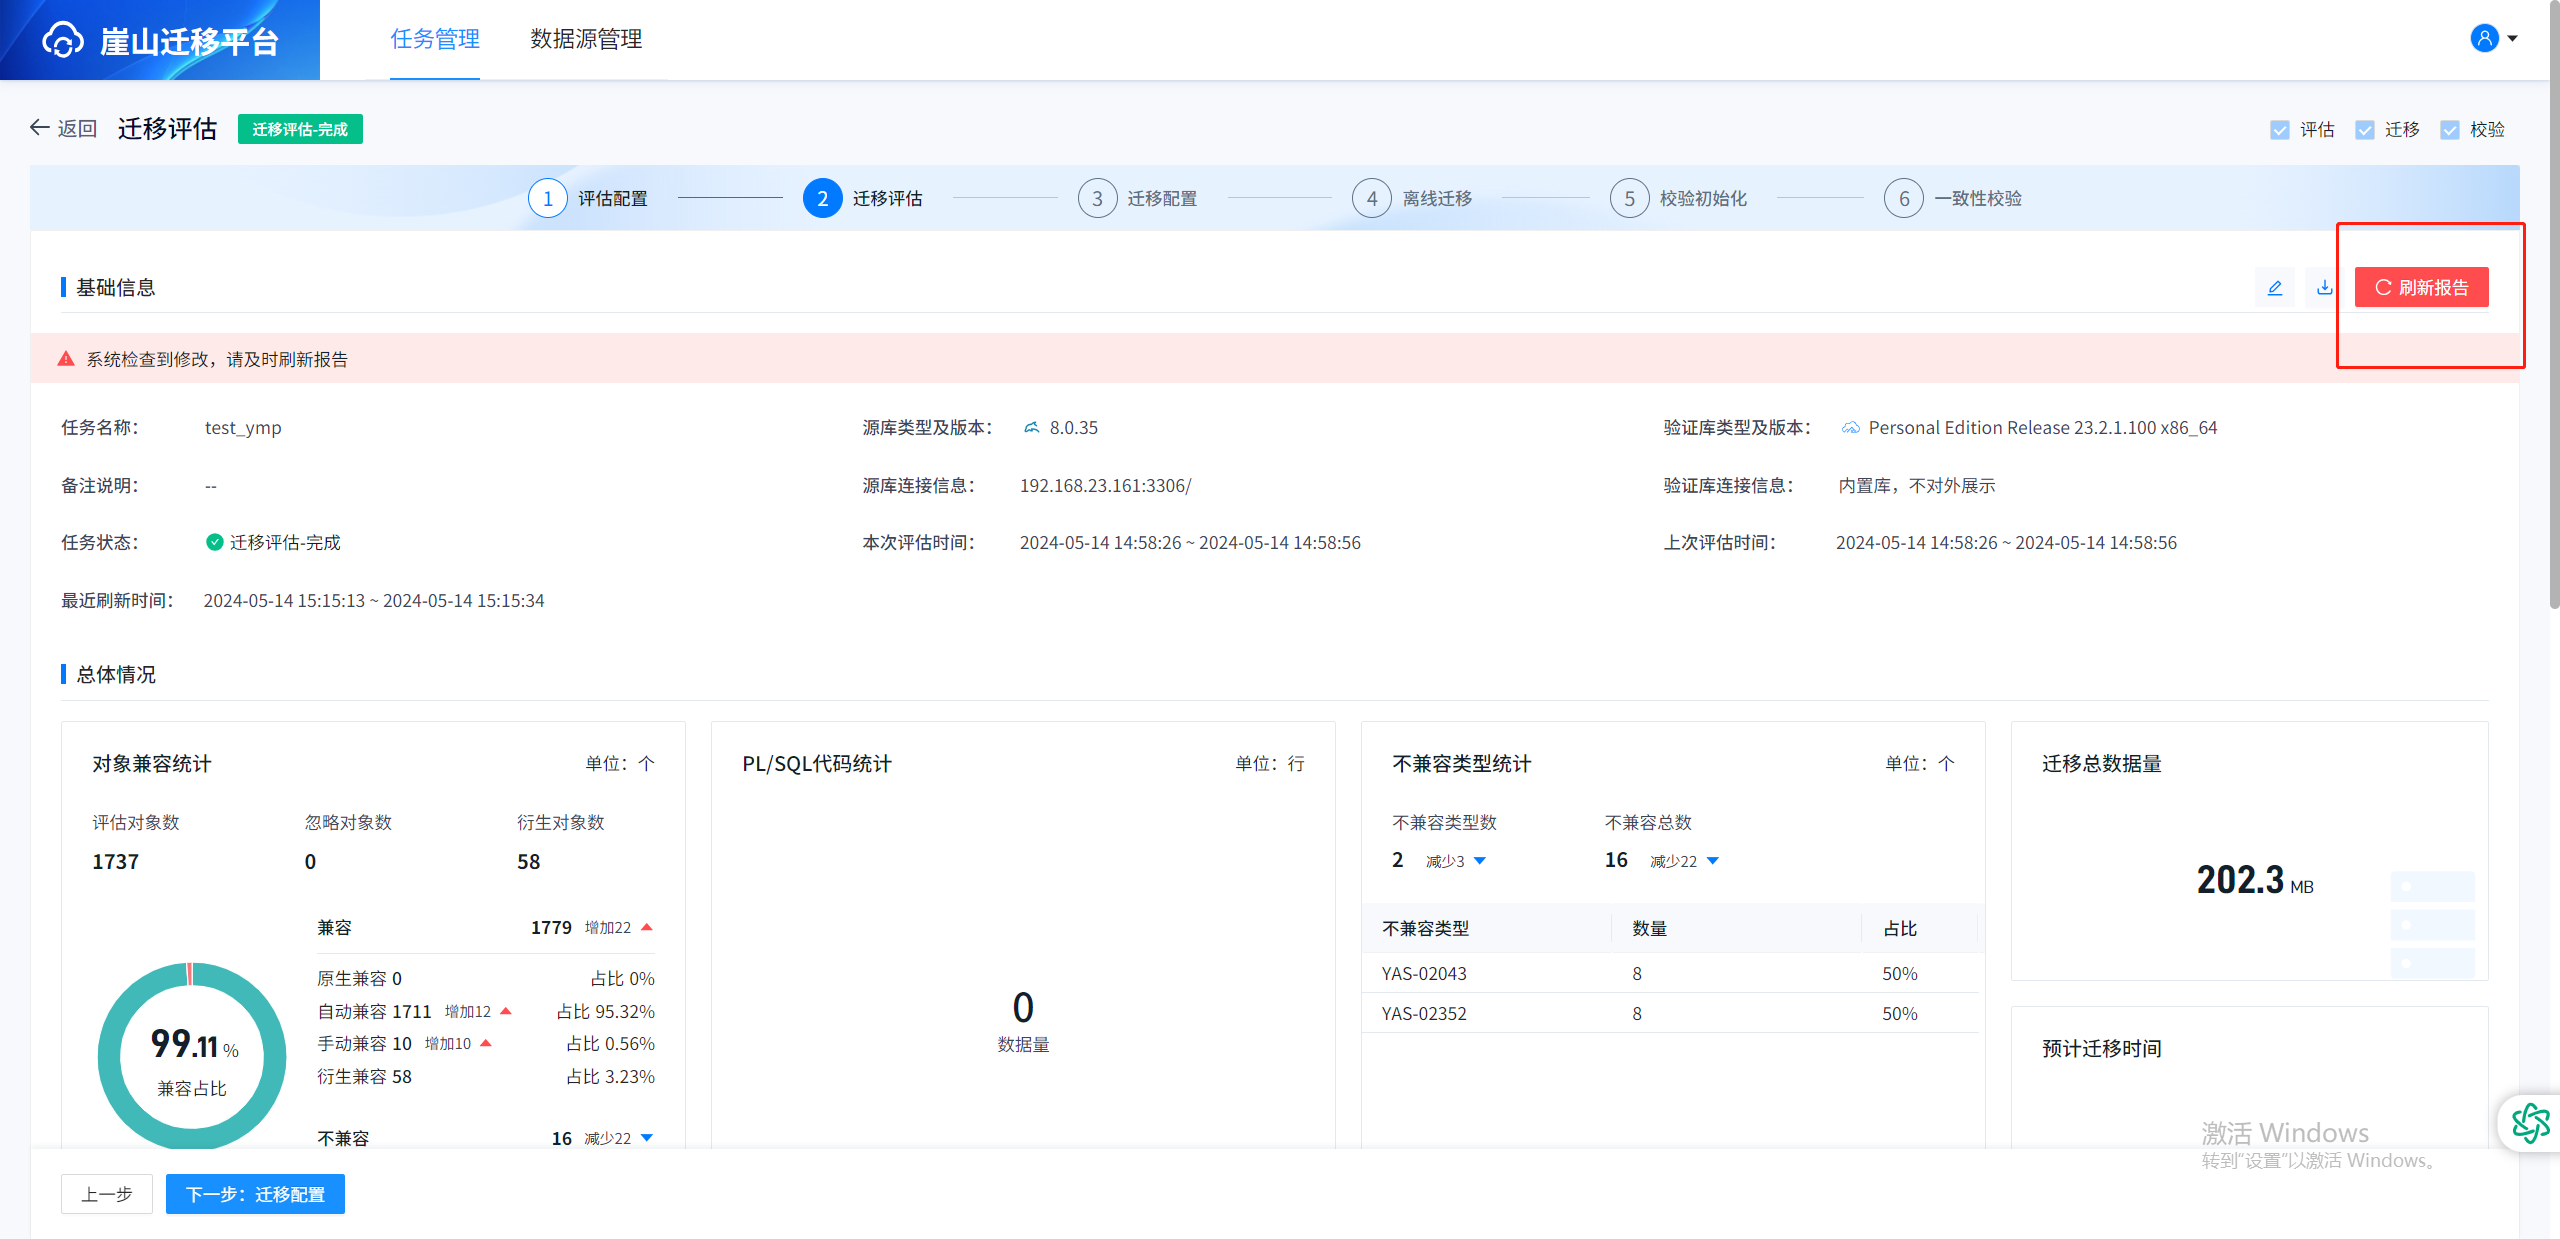Click blue down arrow beside 减少3
Screen dimensions: 2560x1239
point(1480,861)
